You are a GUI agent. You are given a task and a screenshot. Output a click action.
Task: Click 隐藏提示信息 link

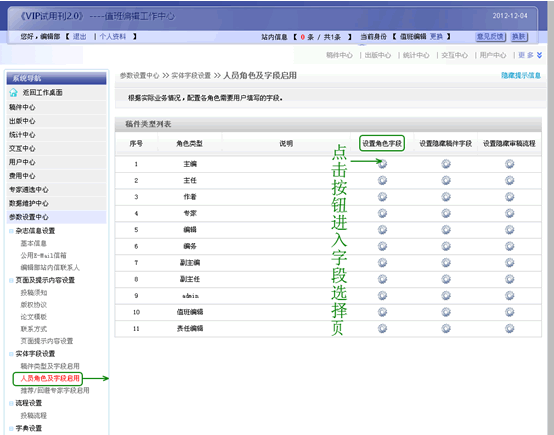[x=521, y=75]
